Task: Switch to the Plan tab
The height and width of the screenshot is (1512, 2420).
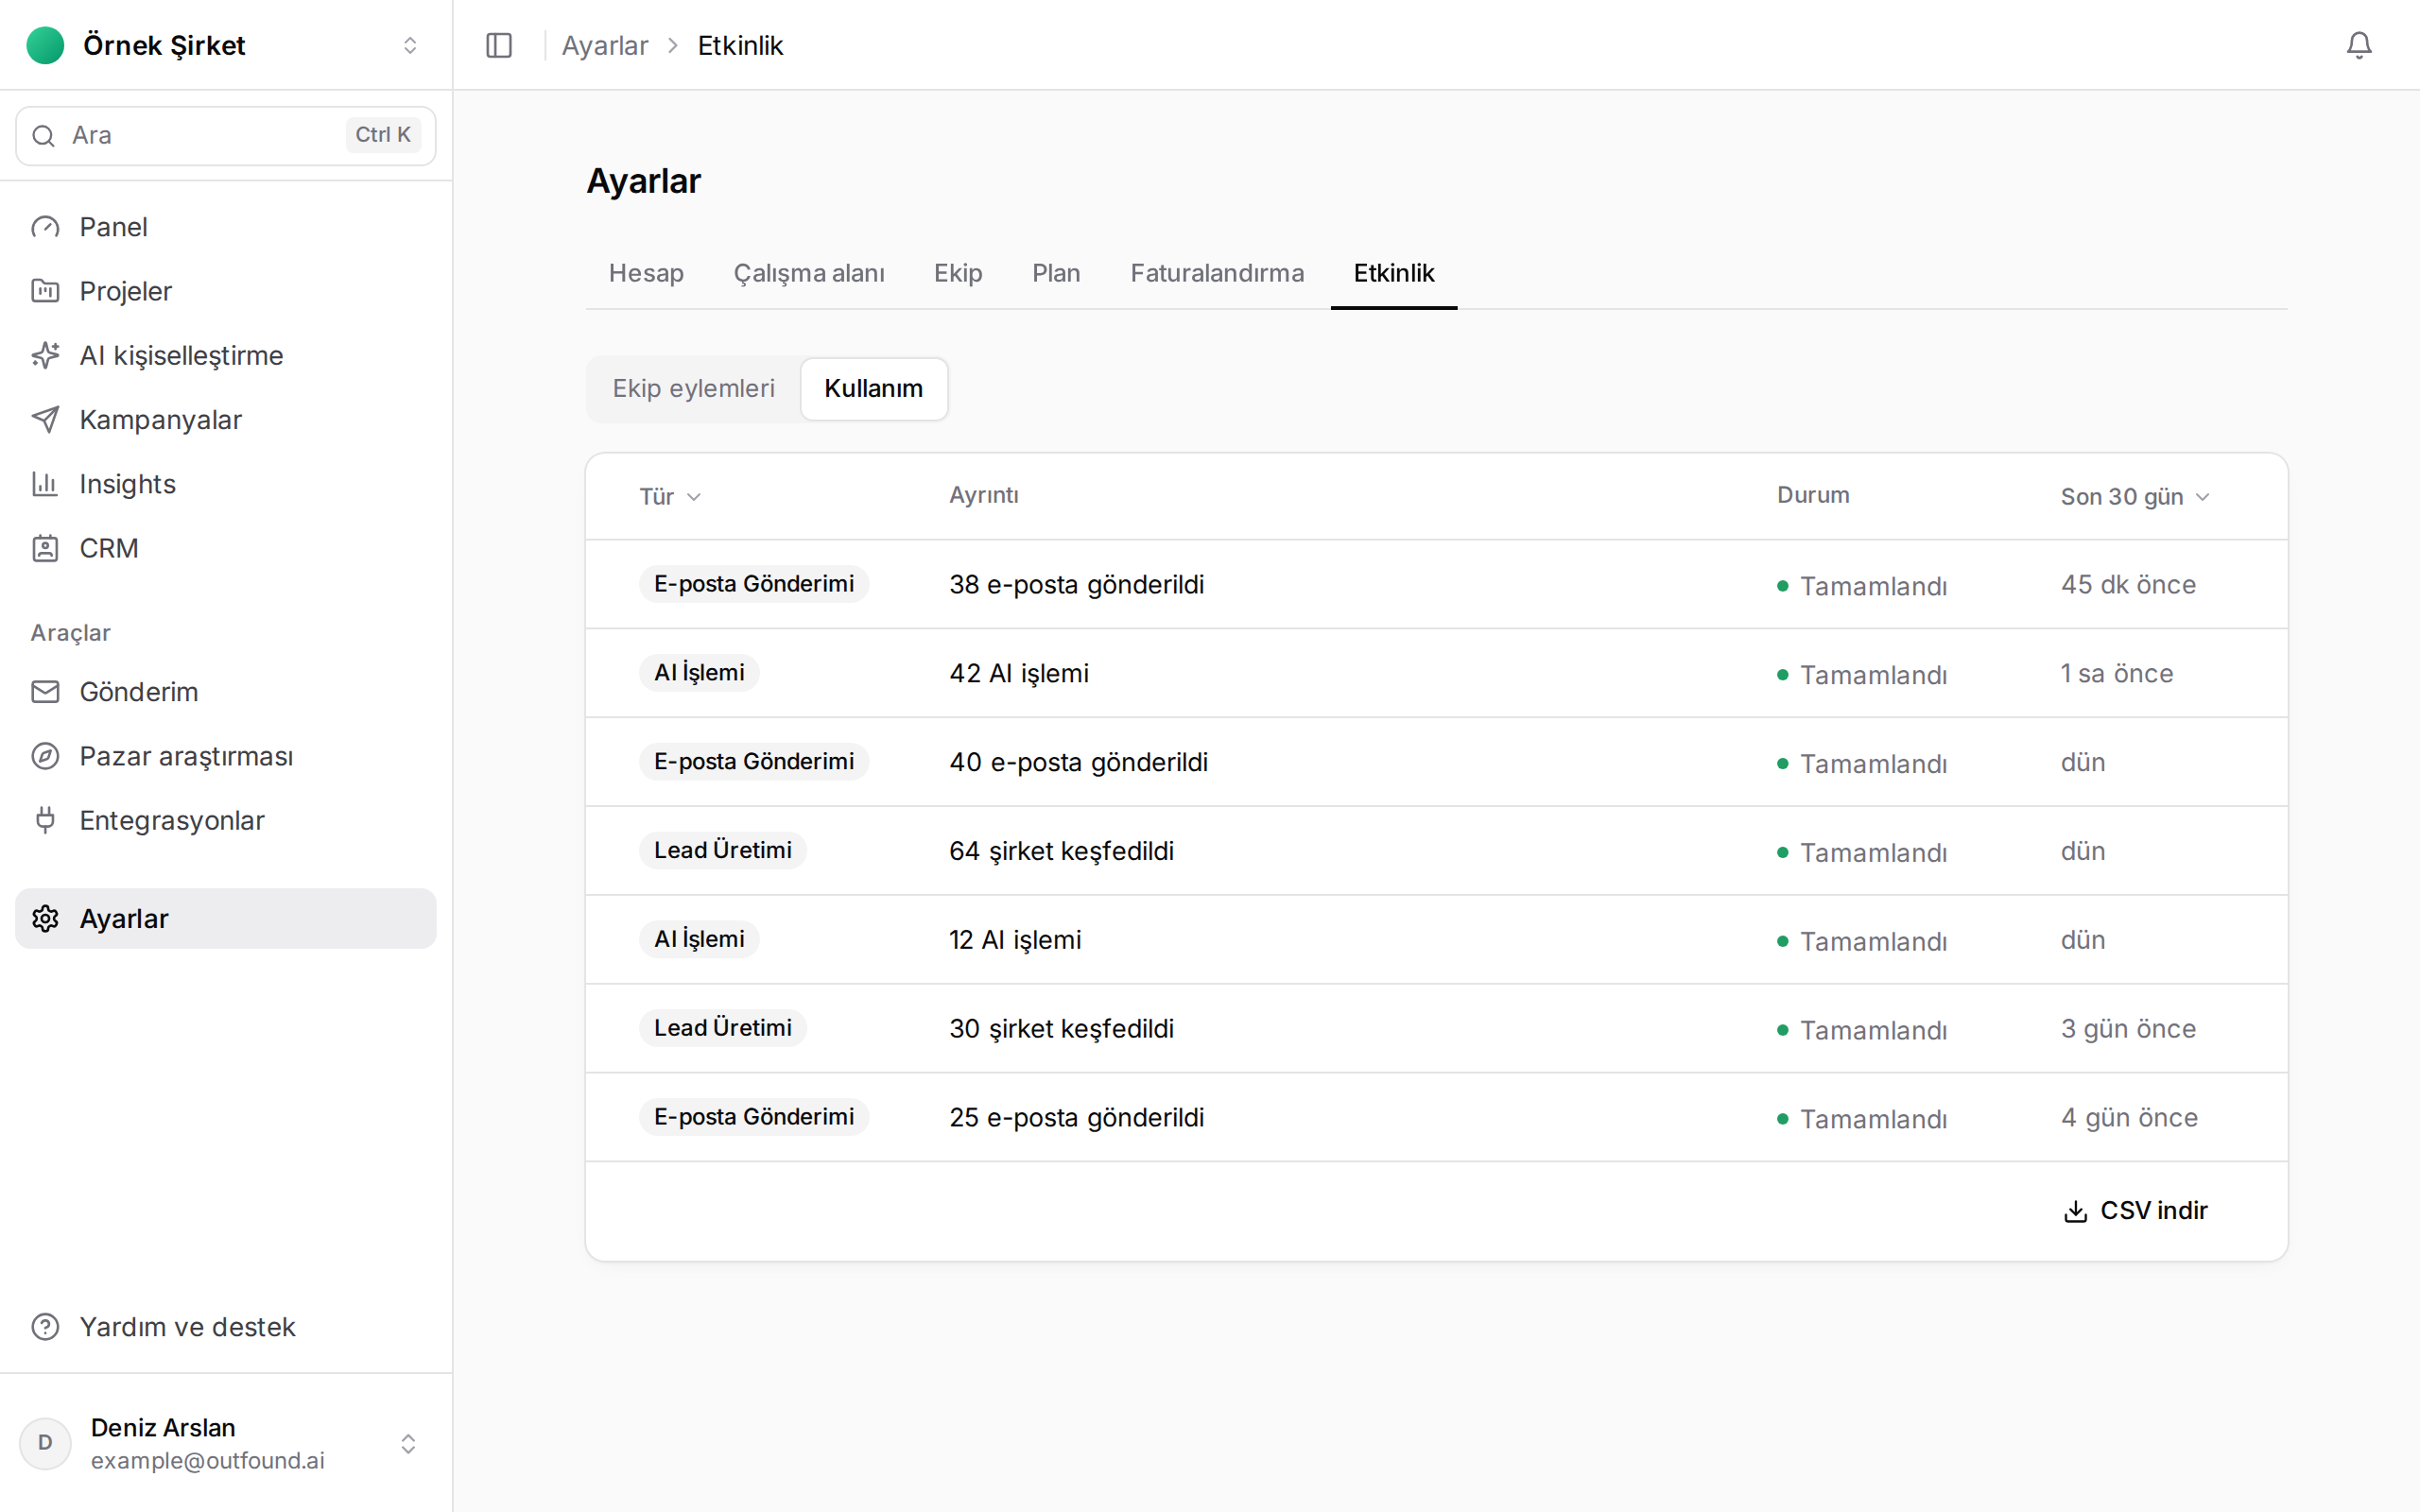Action: click(x=1056, y=273)
